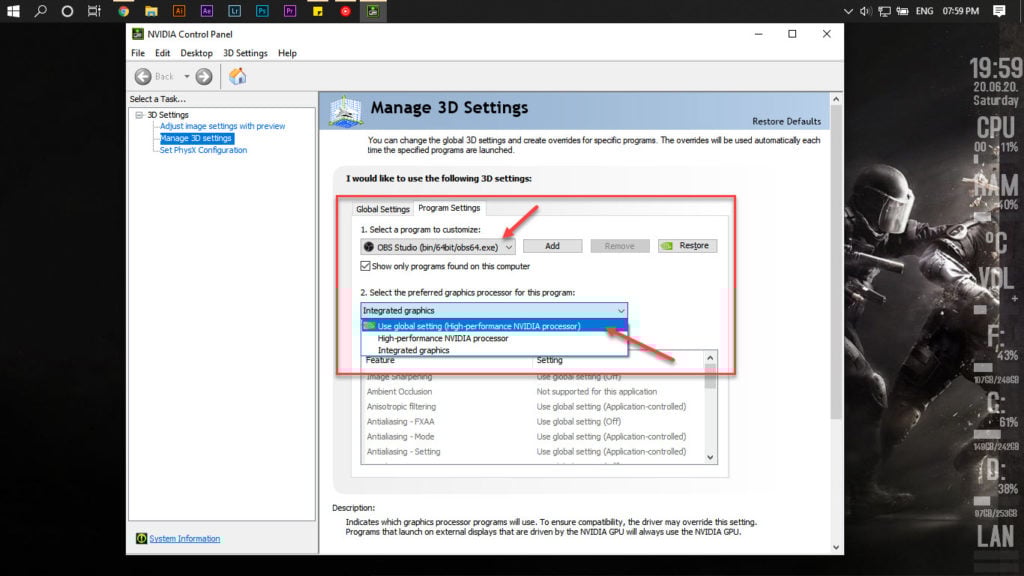Image resolution: width=1024 pixels, height=576 pixels.
Task: Click the Remove program button
Action: (620, 246)
